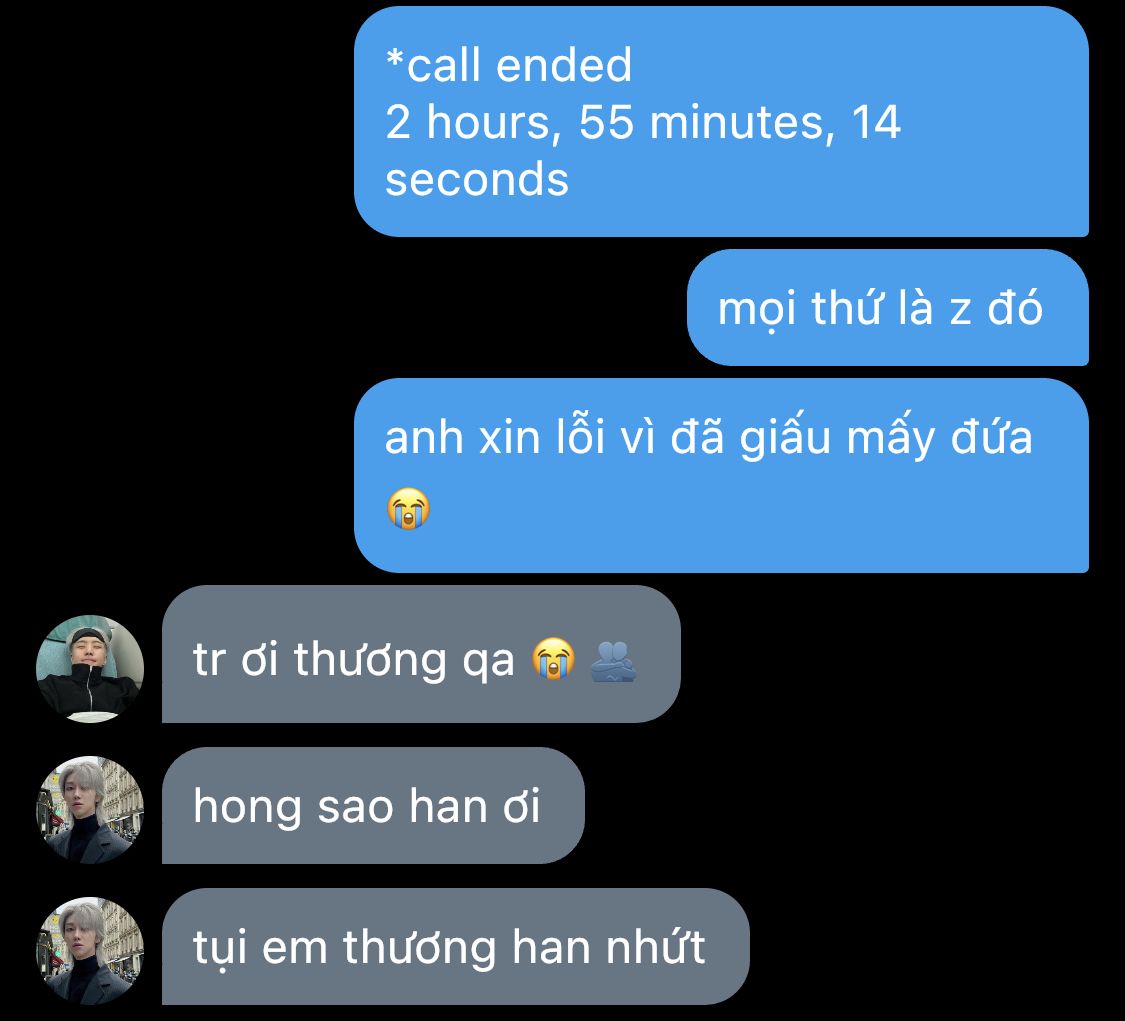The height and width of the screenshot is (1021, 1125).
Task: Tap the "tr ơi thương qa" message bubble
Action: pyautogui.click(x=421, y=654)
